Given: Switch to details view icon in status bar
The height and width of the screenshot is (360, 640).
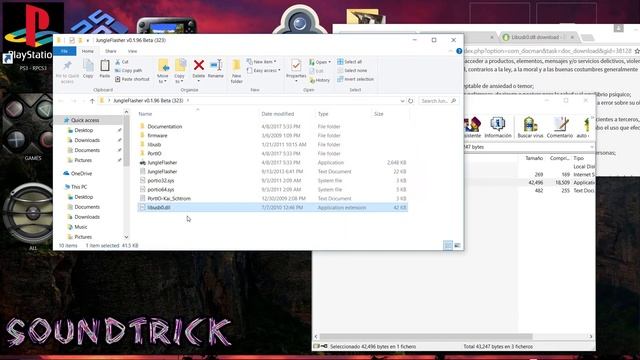Looking at the screenshot, I should click(448, 245).
